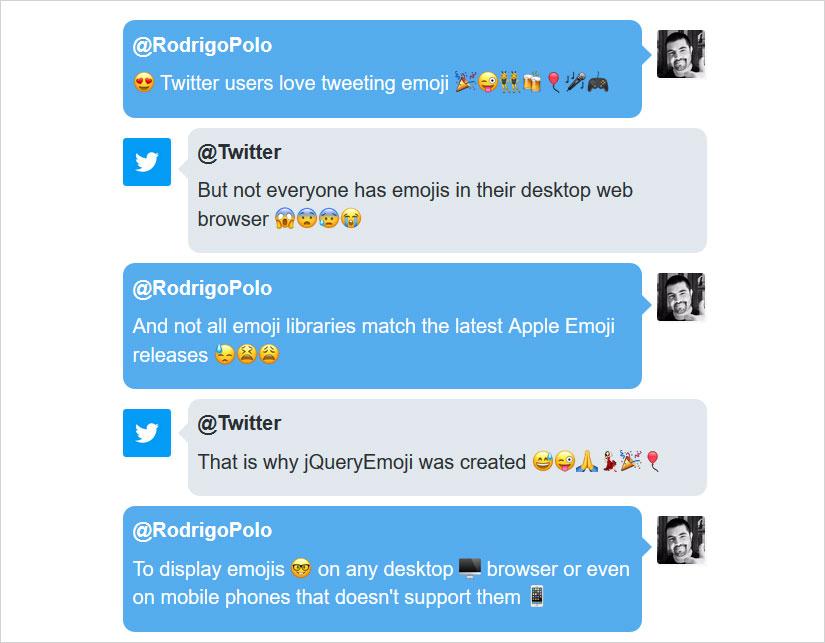Click the red balloon emoji in first tweet
This screenshot has height=643, width=825.
[x=554, y=83]
